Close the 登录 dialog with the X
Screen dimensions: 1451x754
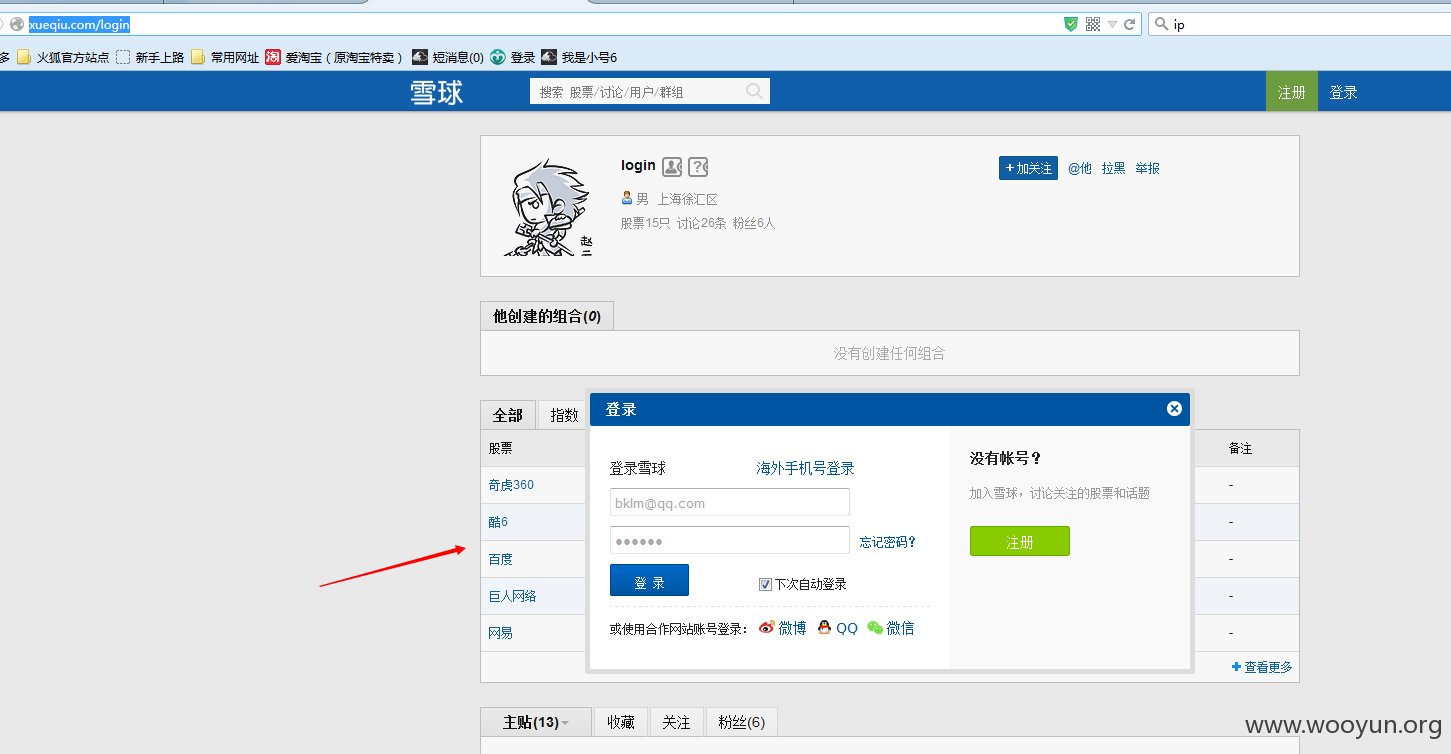(1174, 408)
